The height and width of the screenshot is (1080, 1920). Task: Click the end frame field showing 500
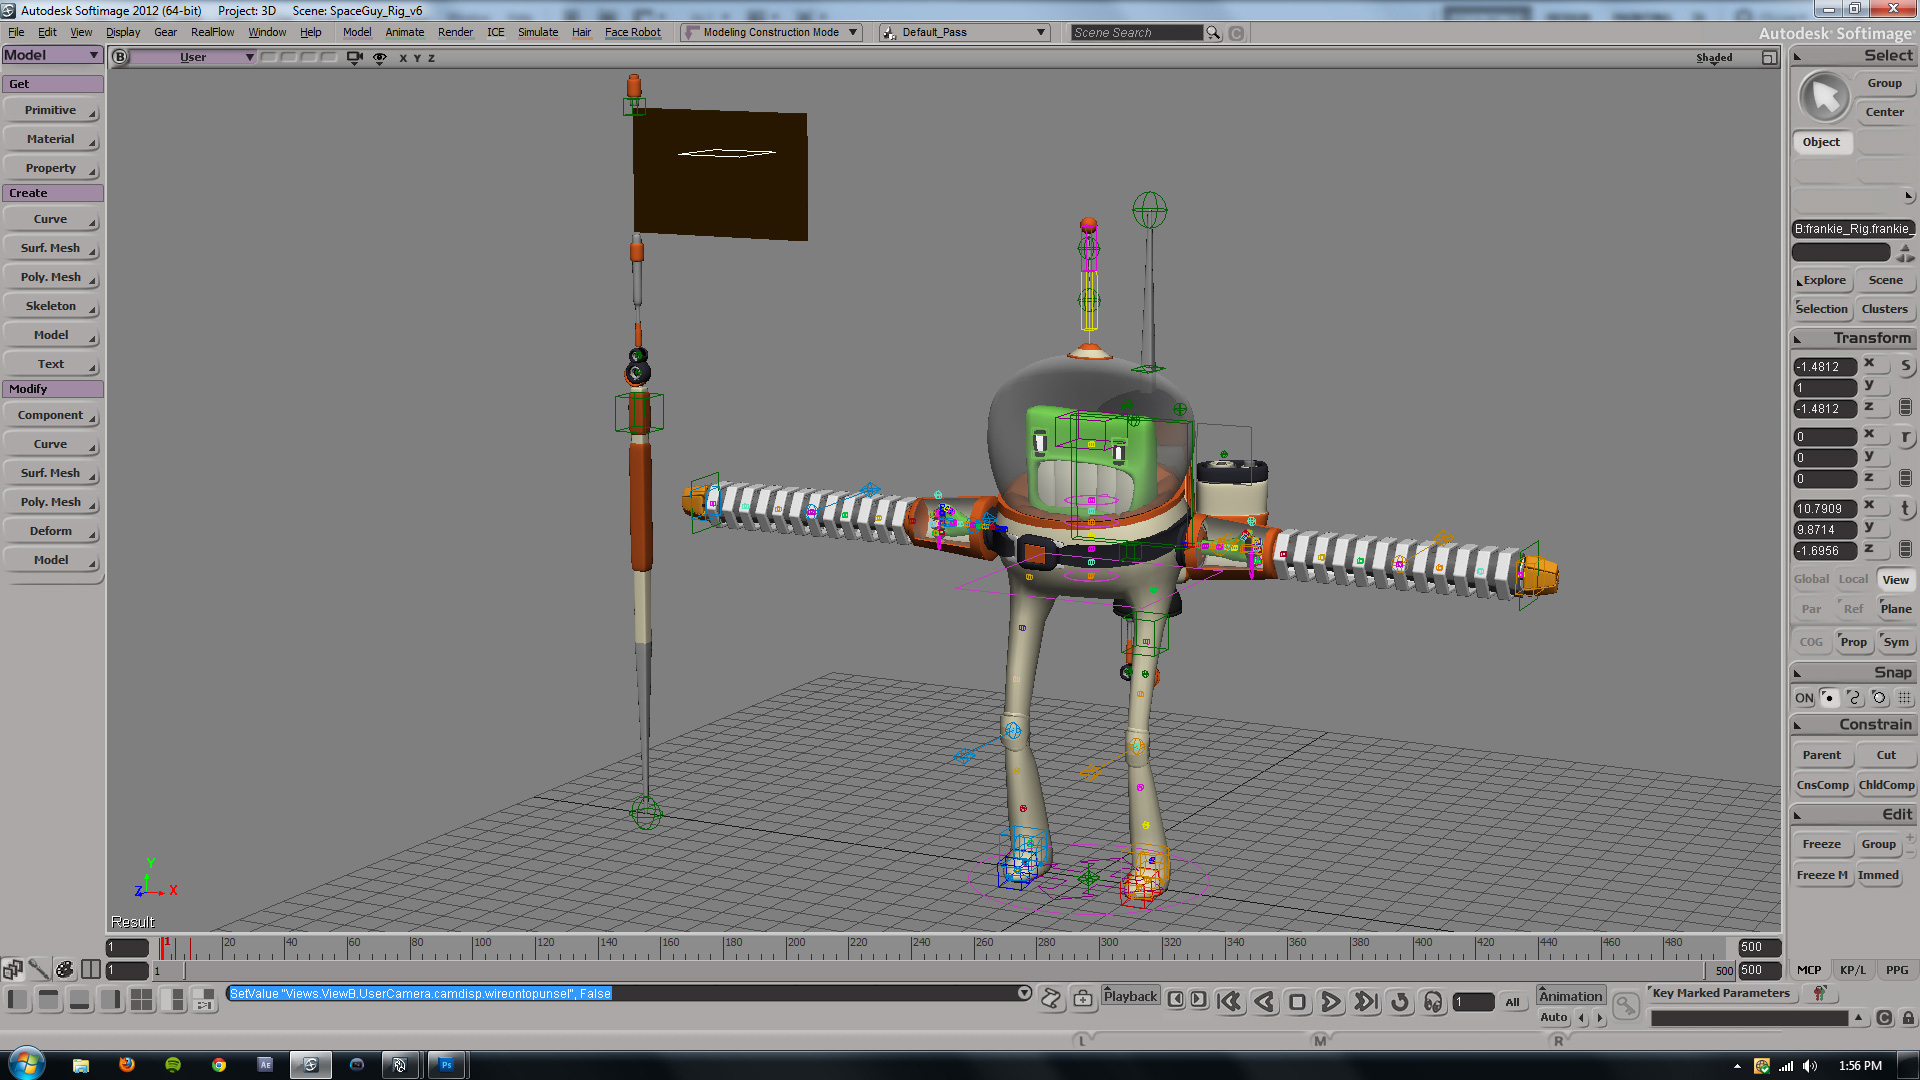coord(1759,947)
